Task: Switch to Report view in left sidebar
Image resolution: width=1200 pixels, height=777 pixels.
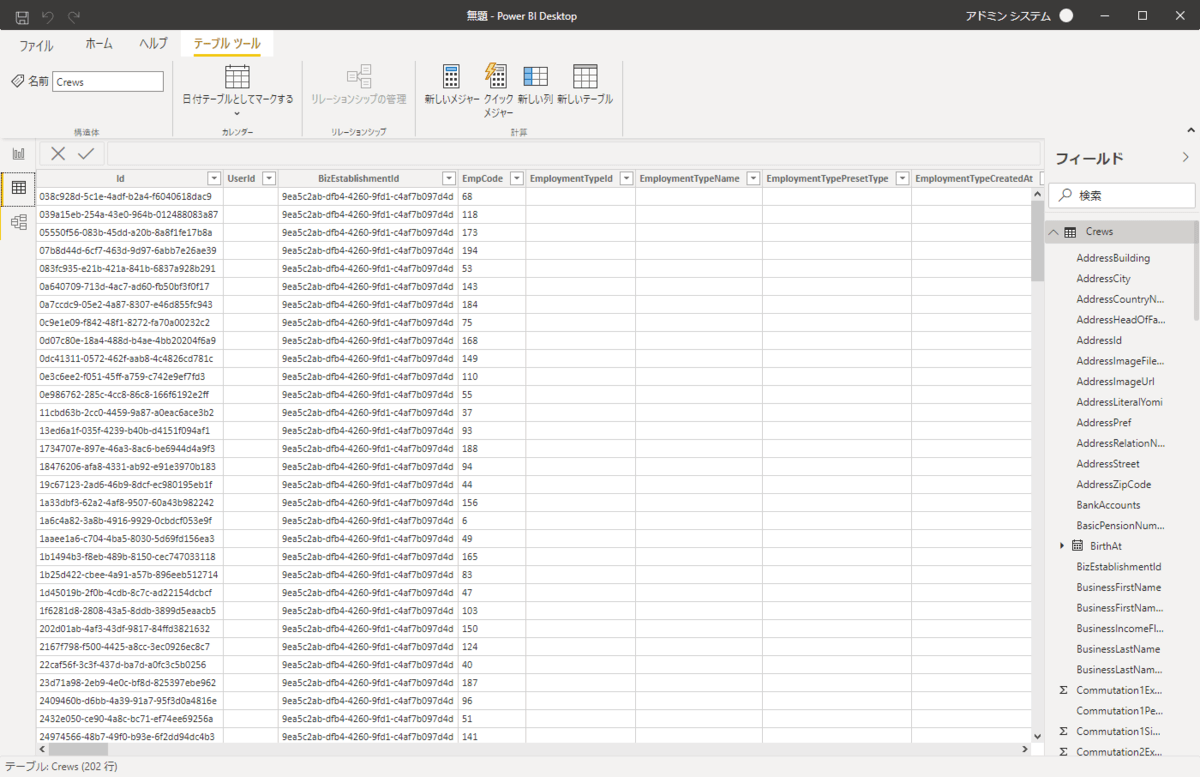Action: (18, 153)
